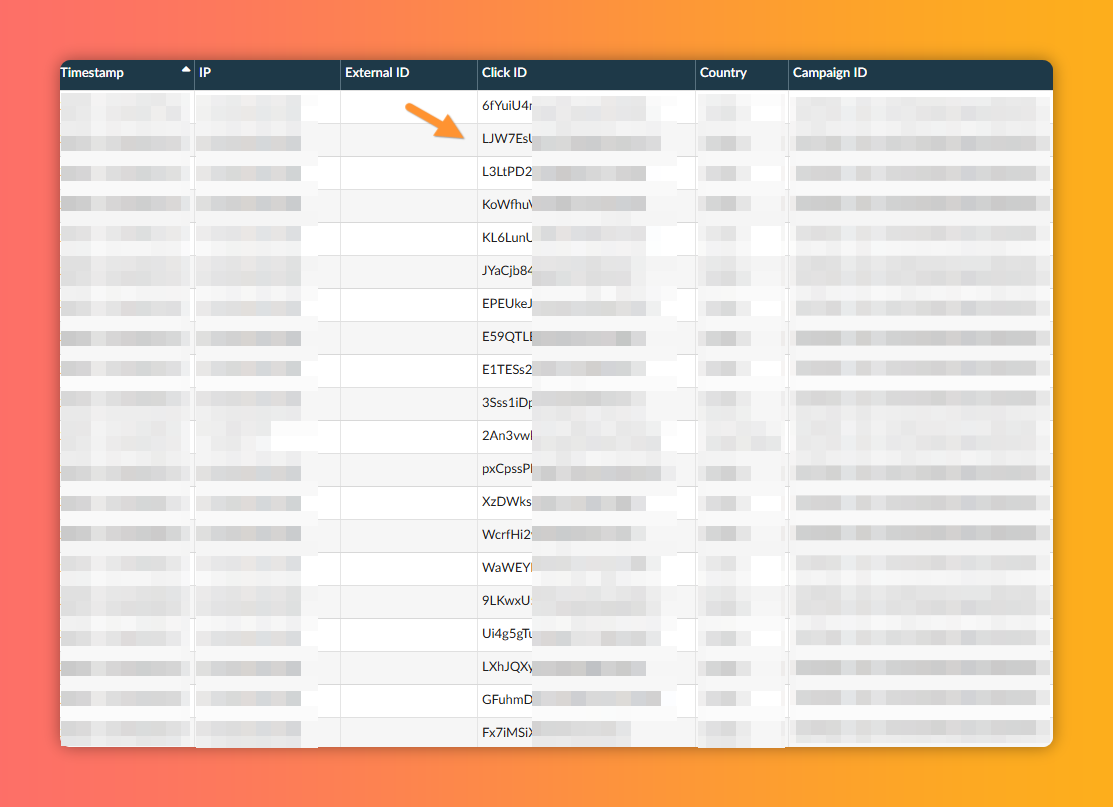Click the cell starting with KoWfhu

(507, 204)
